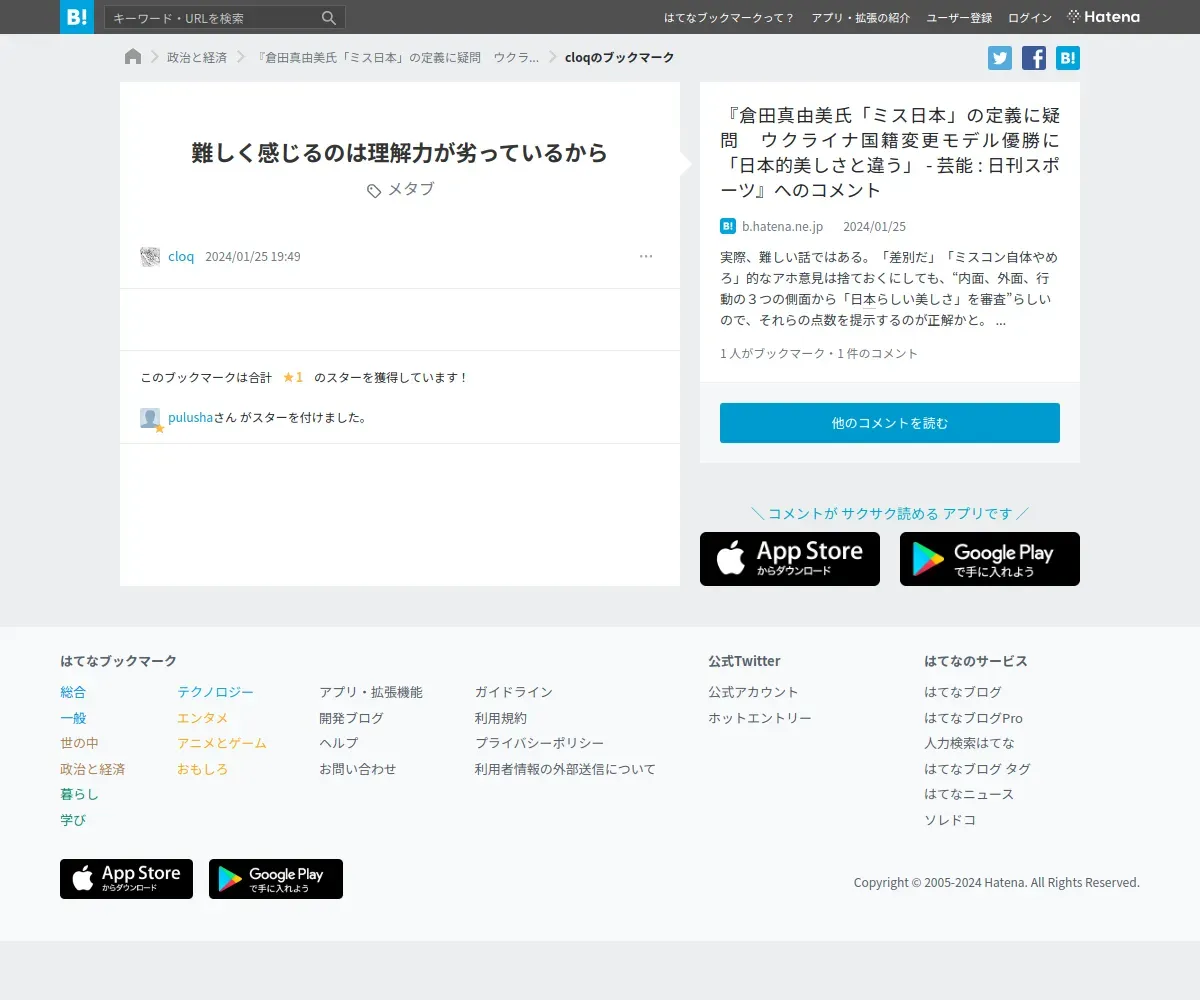
Task: Click the search magnifier icon
Action: pyautogui.click(x=329, y=18)
